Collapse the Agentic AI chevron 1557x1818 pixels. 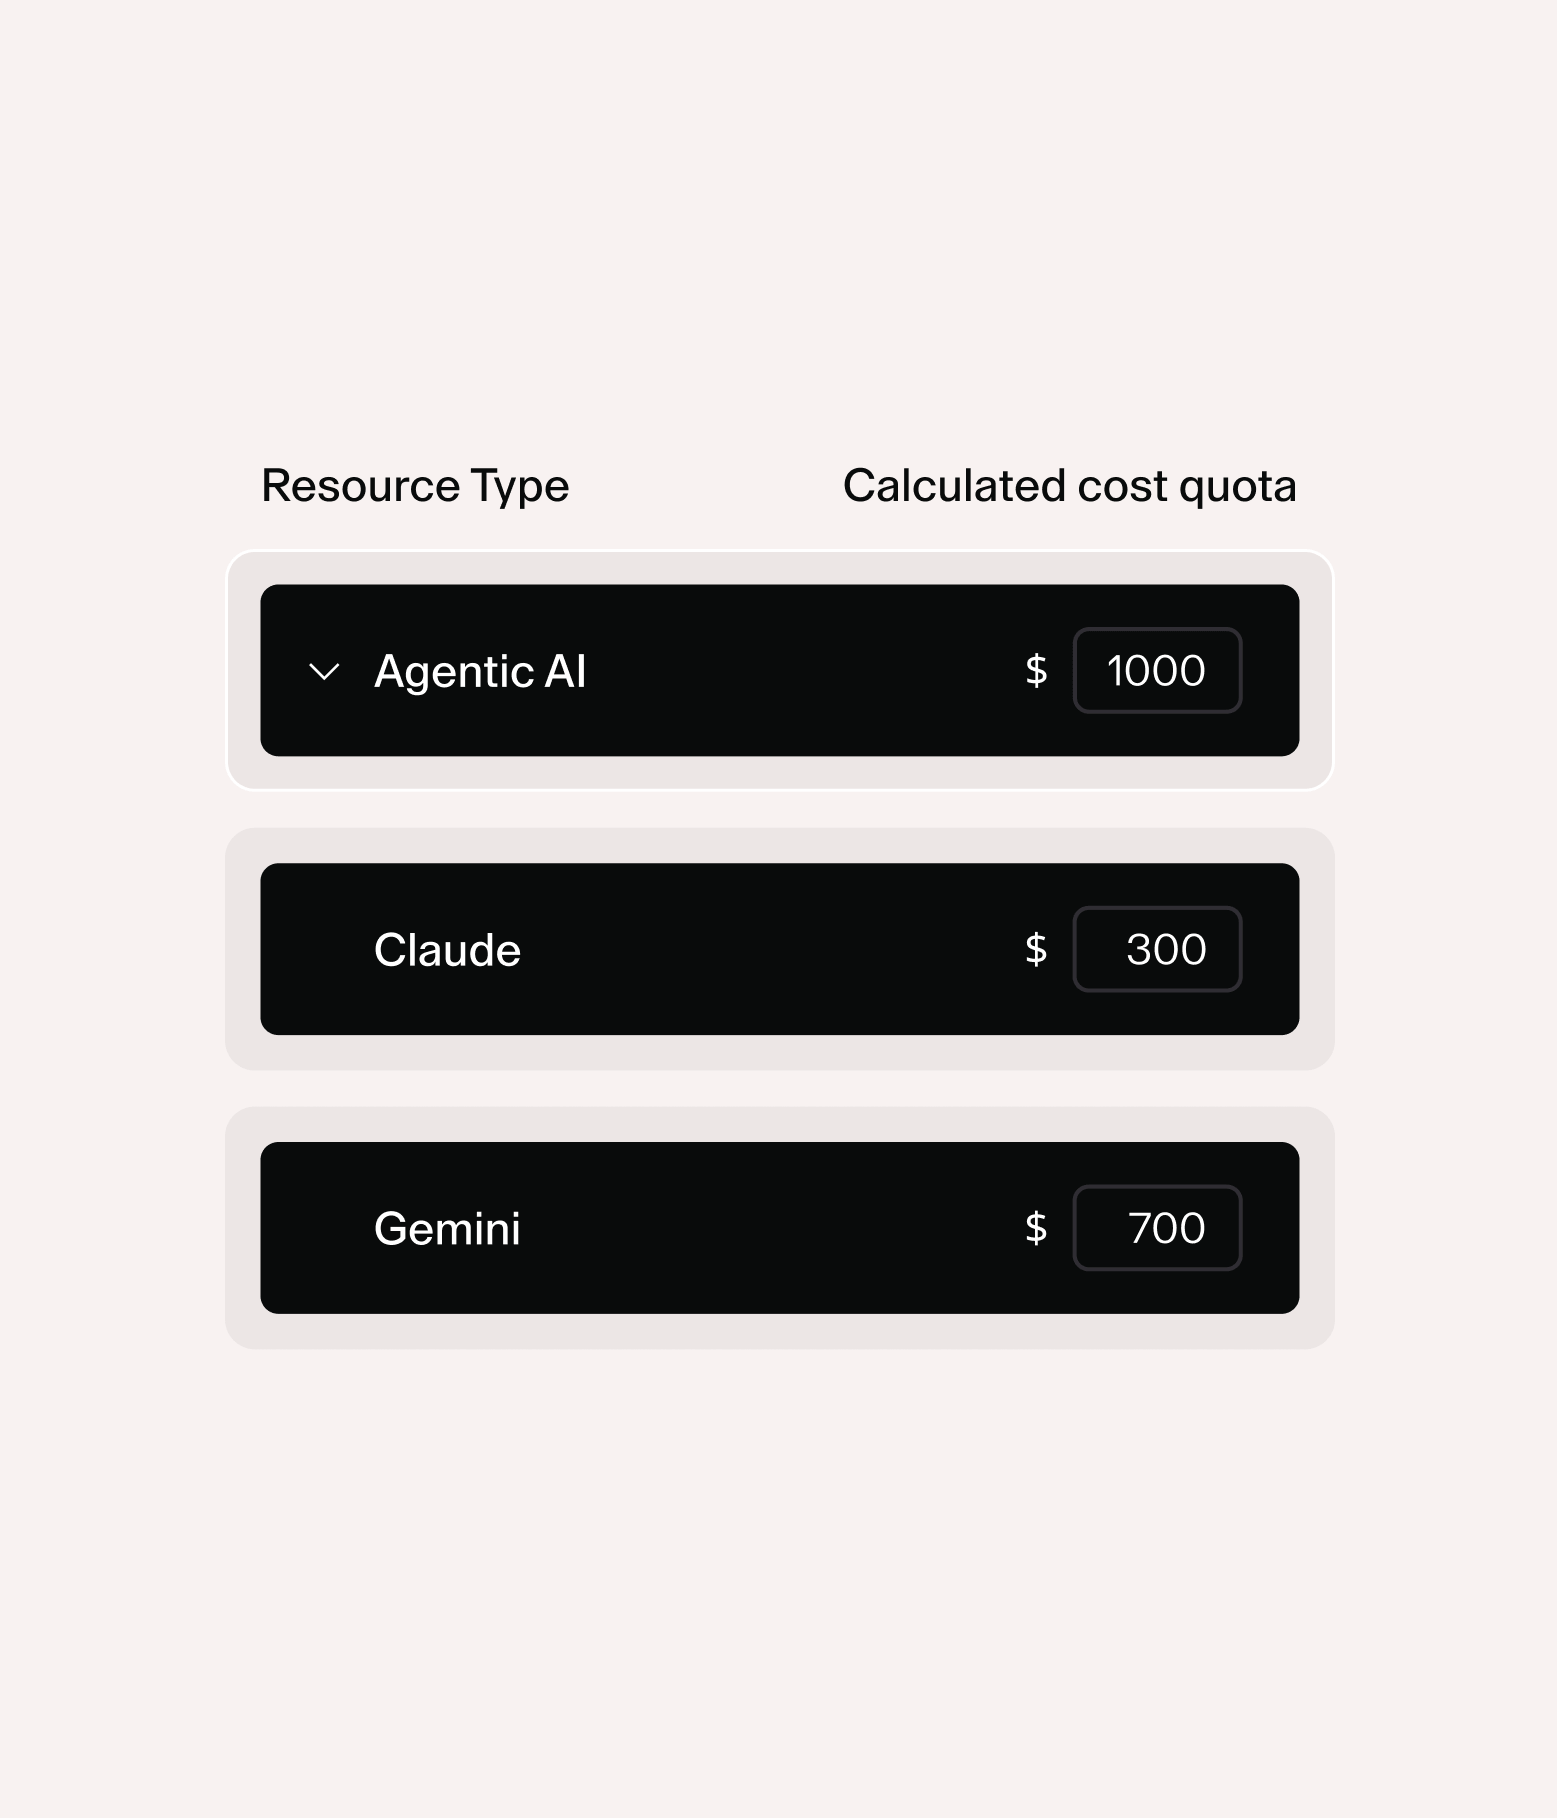click(x=324, y=671)
